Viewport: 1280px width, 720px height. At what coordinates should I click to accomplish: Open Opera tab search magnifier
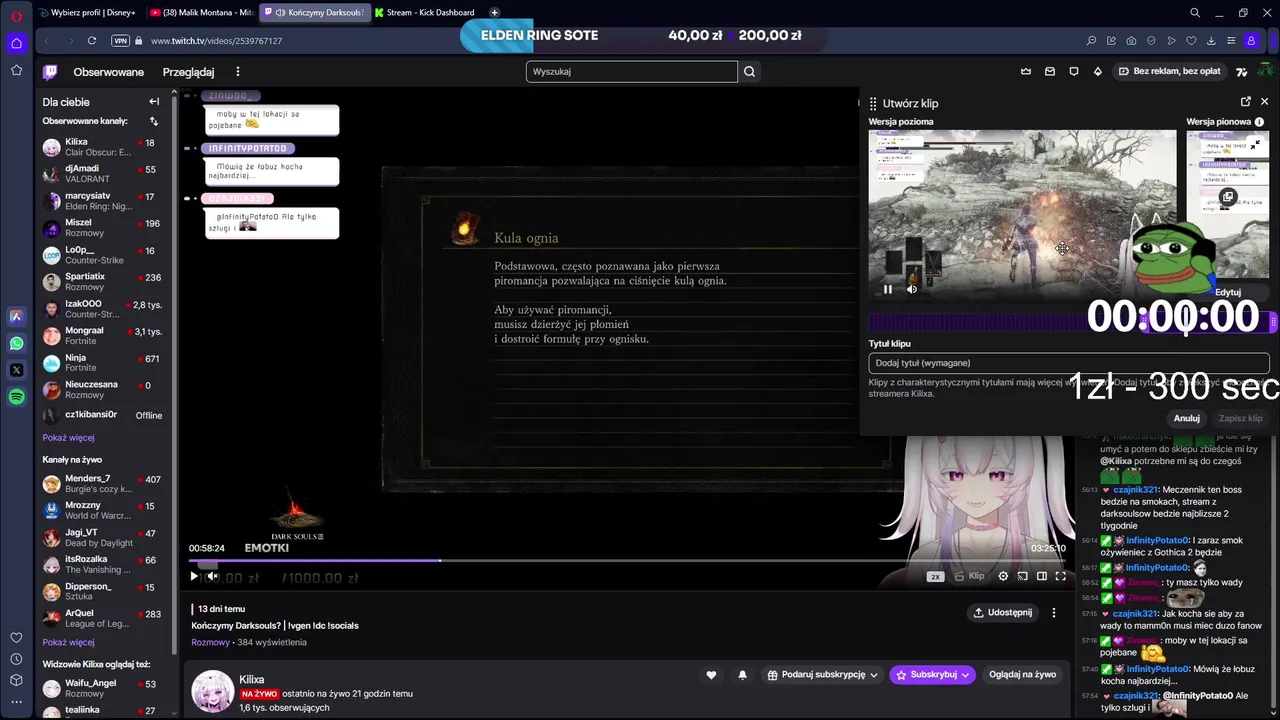[x=1194, y=13]
